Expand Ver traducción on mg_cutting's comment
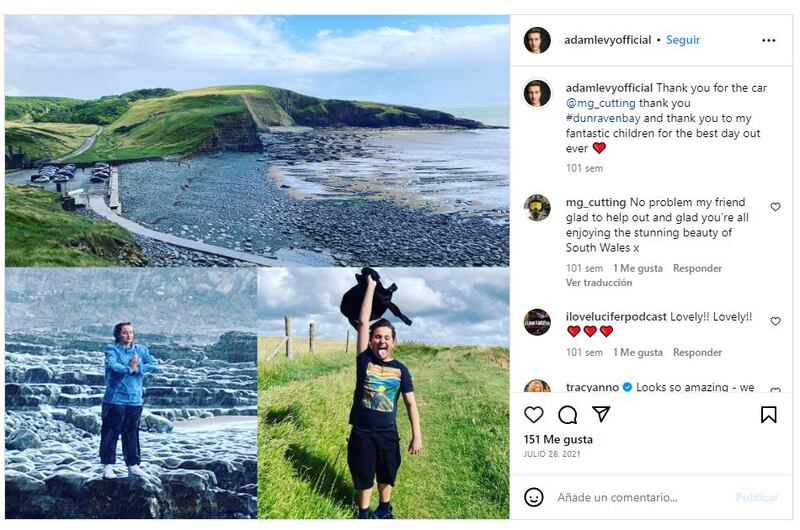The image size is (800, 530). [x=599, y=282]
